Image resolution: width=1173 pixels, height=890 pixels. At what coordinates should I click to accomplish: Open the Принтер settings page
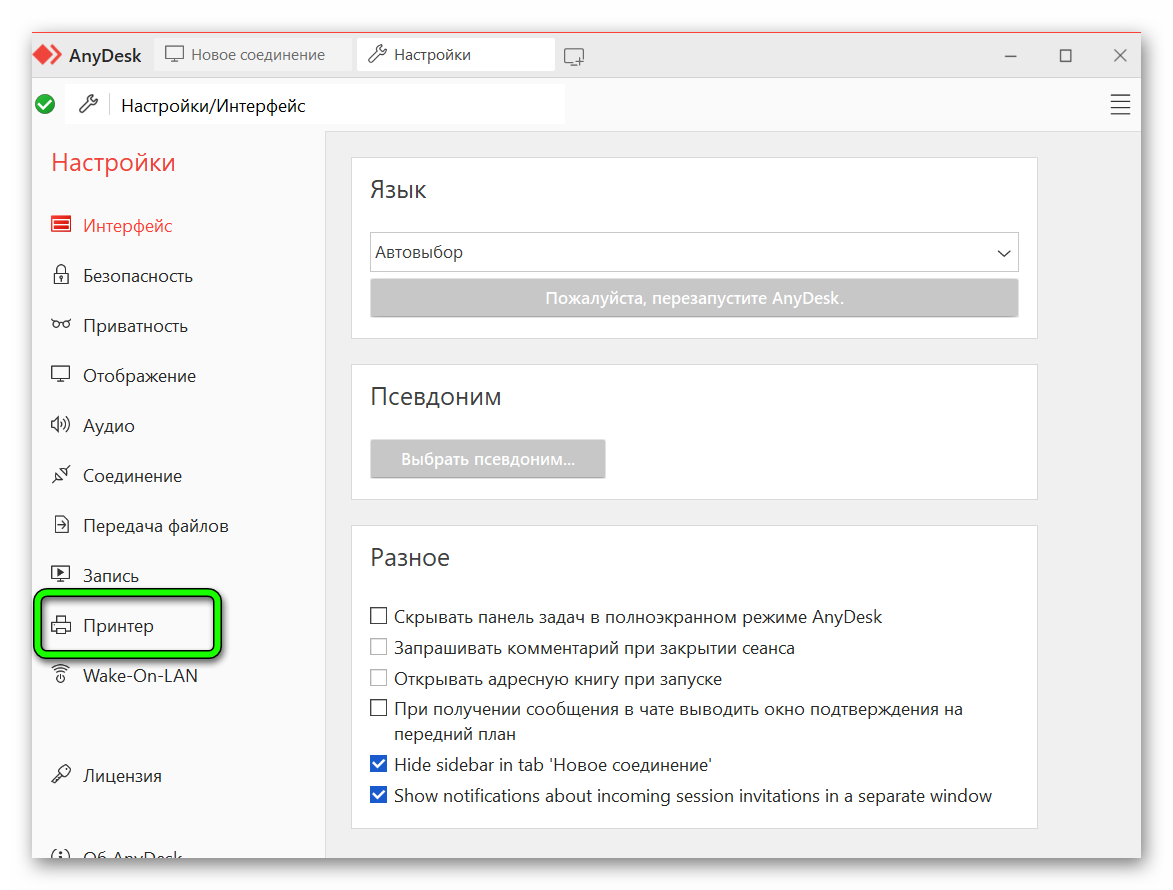coord(118,625)
